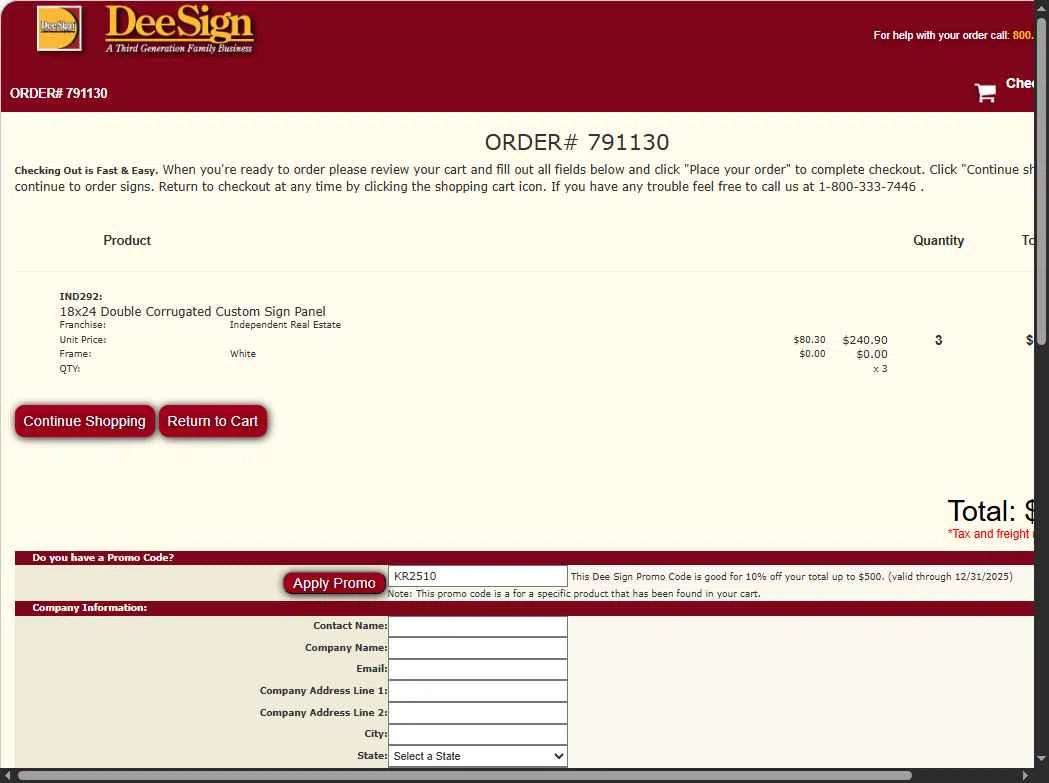
Task: Open the shopping cart icon
Action: [985, 92]
